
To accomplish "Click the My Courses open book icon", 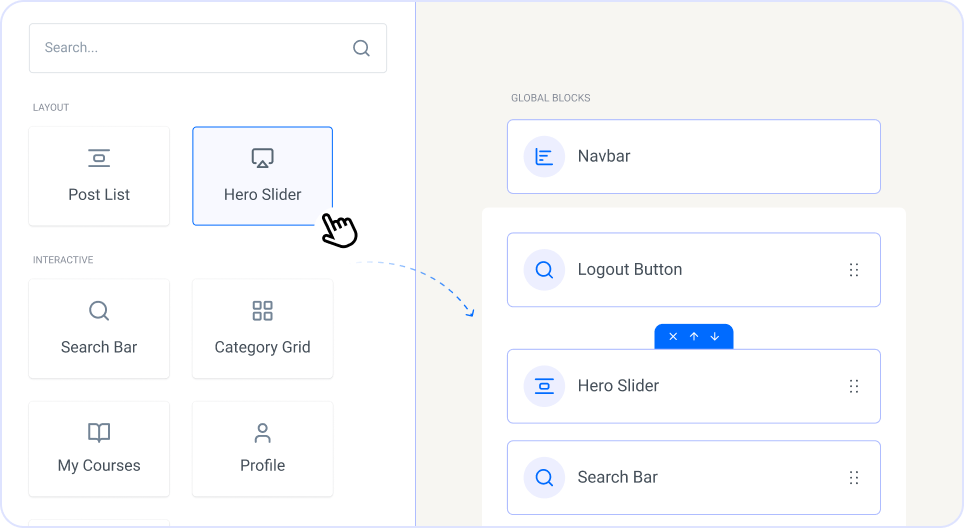I will [99, 432].
